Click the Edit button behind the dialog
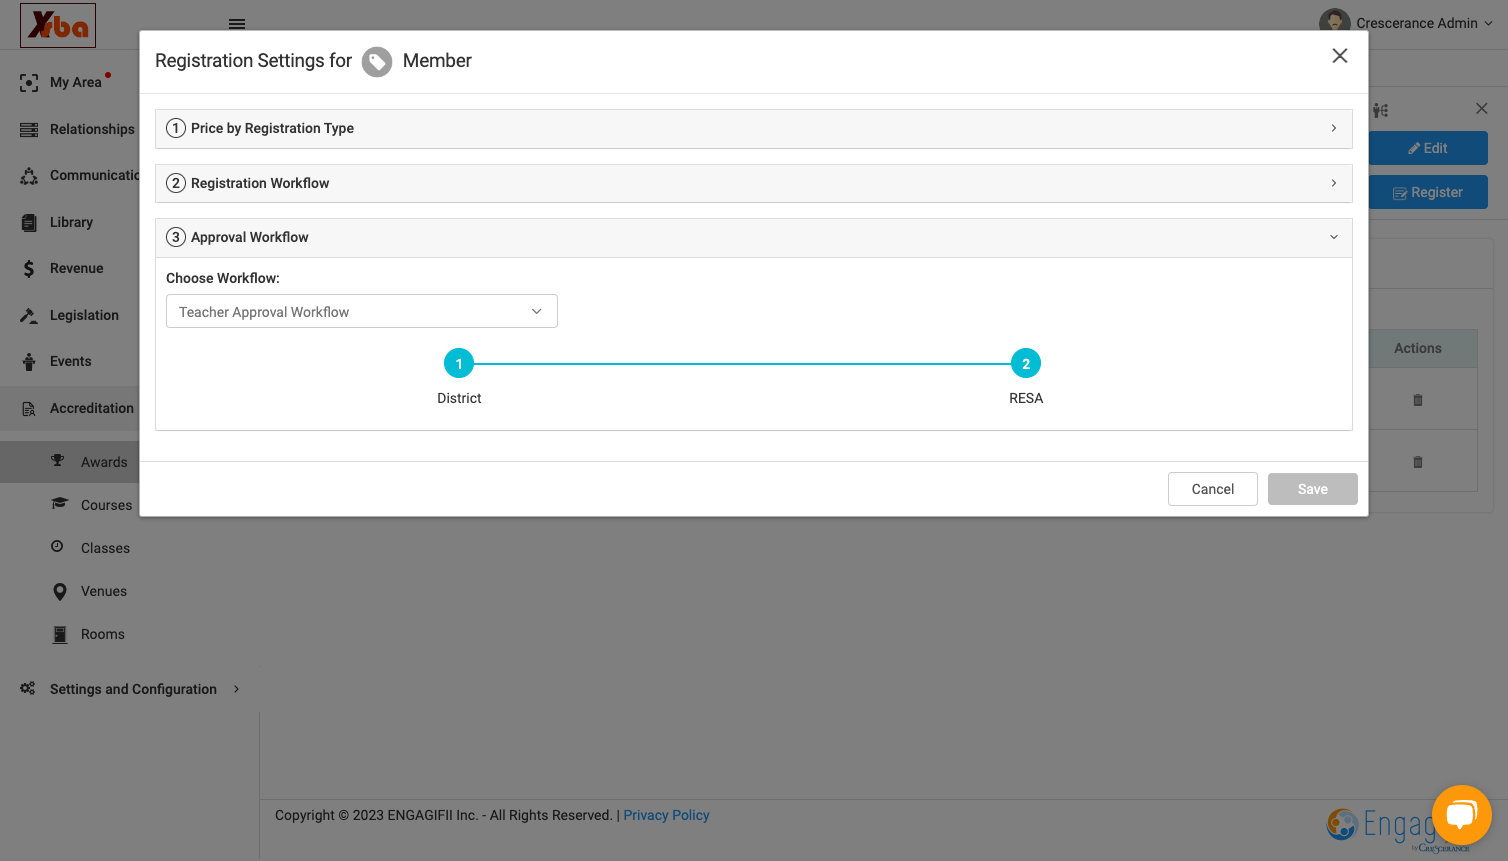The height and width of the screenshot is (861, 1508). click(x=1428, y=148)
